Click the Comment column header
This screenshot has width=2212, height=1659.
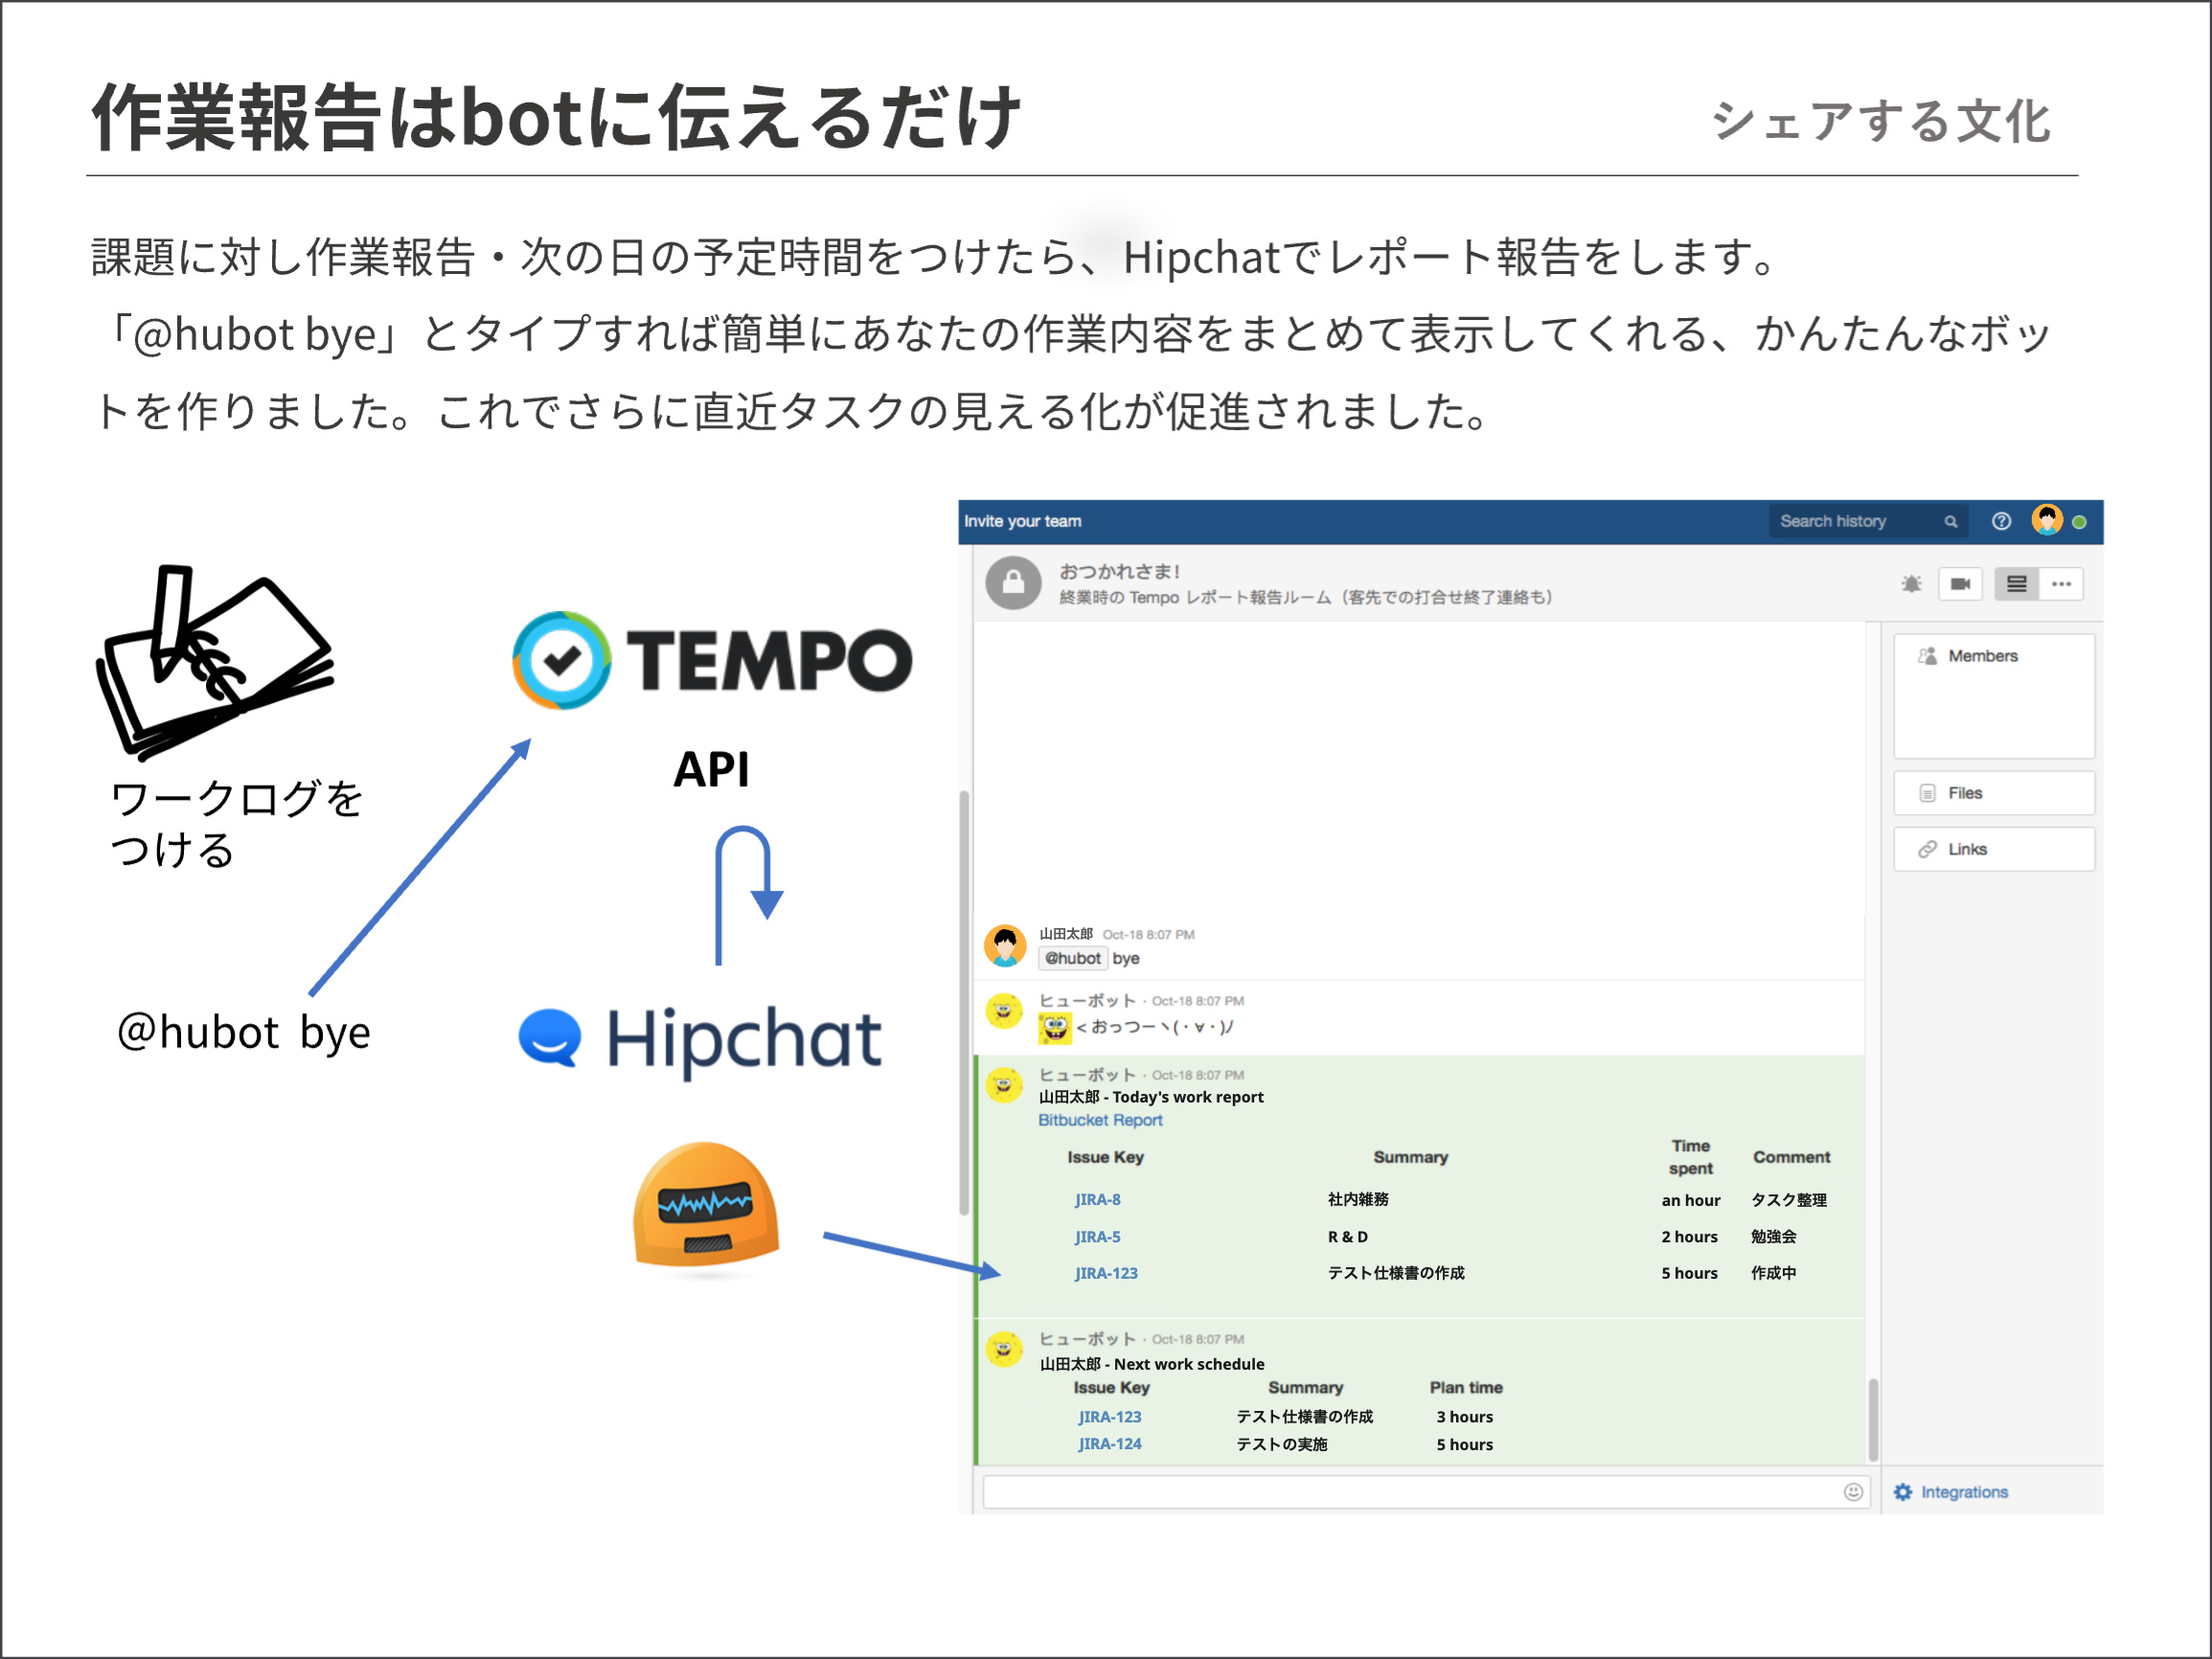click(x=1791, y=1157)
